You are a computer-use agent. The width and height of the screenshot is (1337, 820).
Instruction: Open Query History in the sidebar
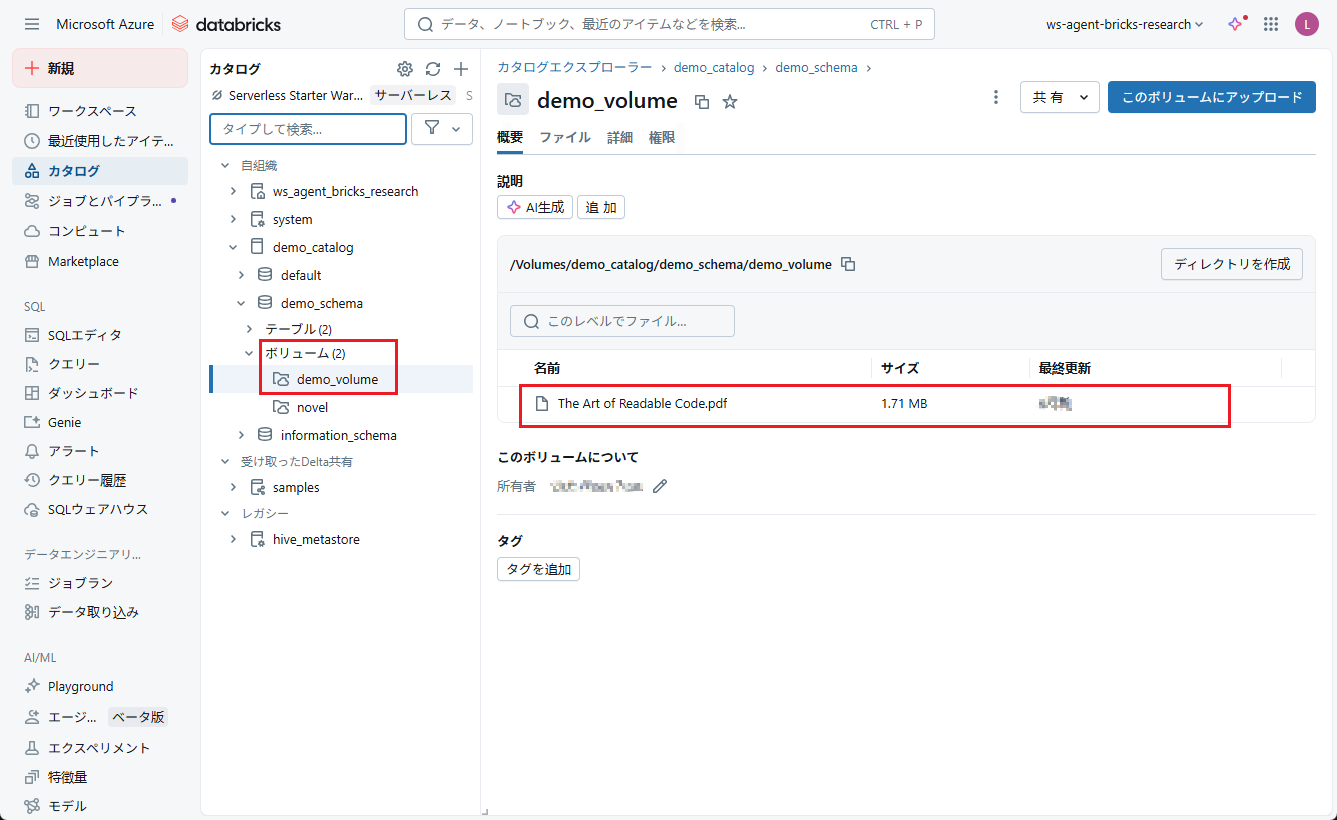(x=100, y=480)
